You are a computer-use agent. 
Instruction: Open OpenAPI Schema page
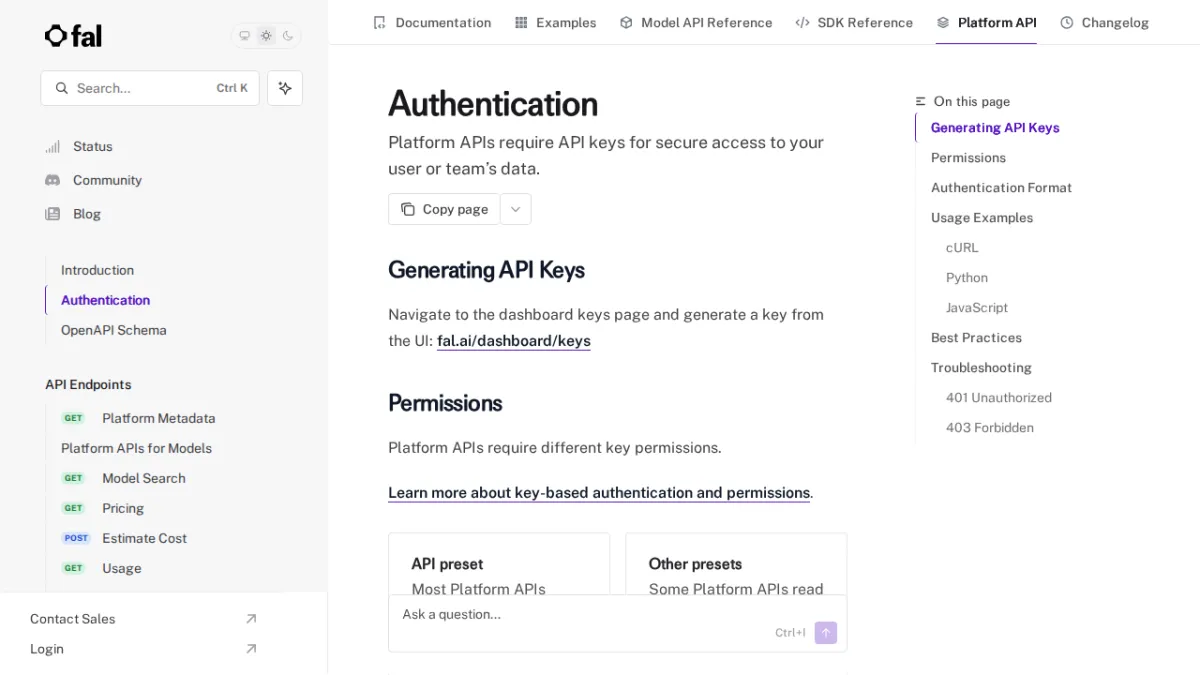pyautogui.click(x=113, y=330)
